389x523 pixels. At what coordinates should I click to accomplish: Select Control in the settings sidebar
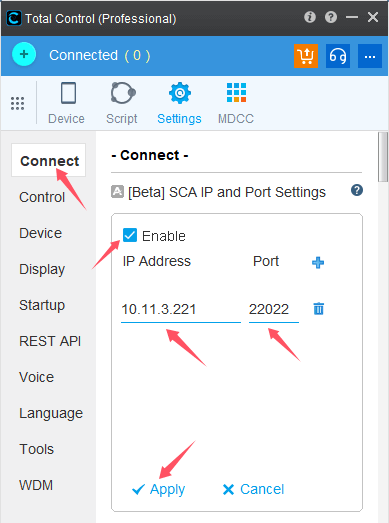(x=42, y=197)
